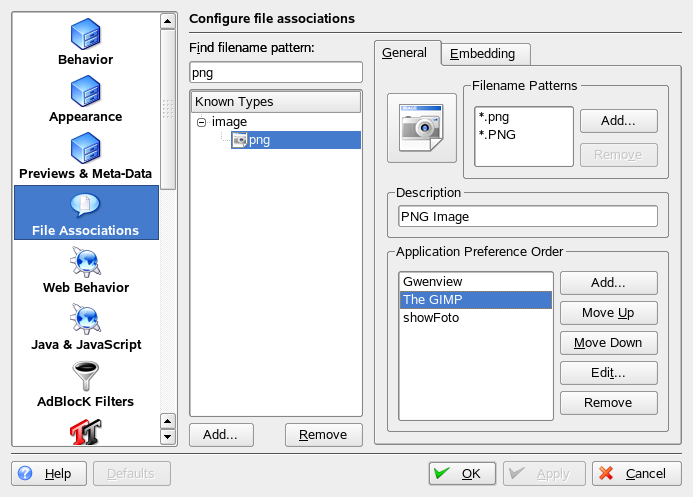Click Add beside Filename Patterns
693x497 pixels.
click(x=618, y=120)
